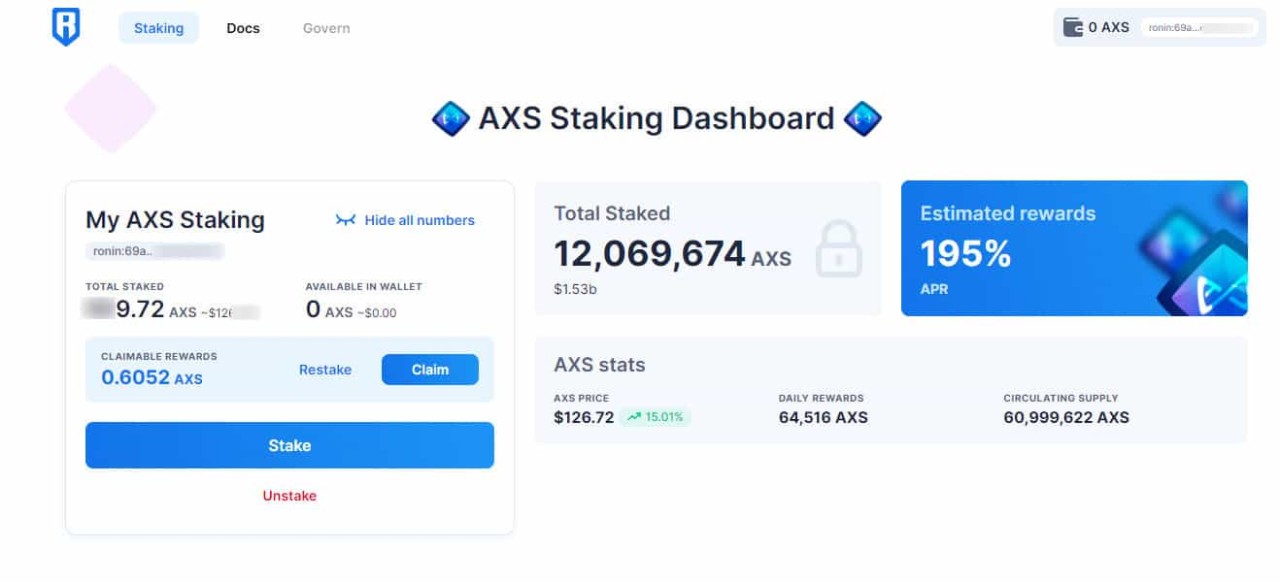The image size is (1280, 582).
Task: Click the AXS diamond icon right of dashboard title
Action: point(862,118)
